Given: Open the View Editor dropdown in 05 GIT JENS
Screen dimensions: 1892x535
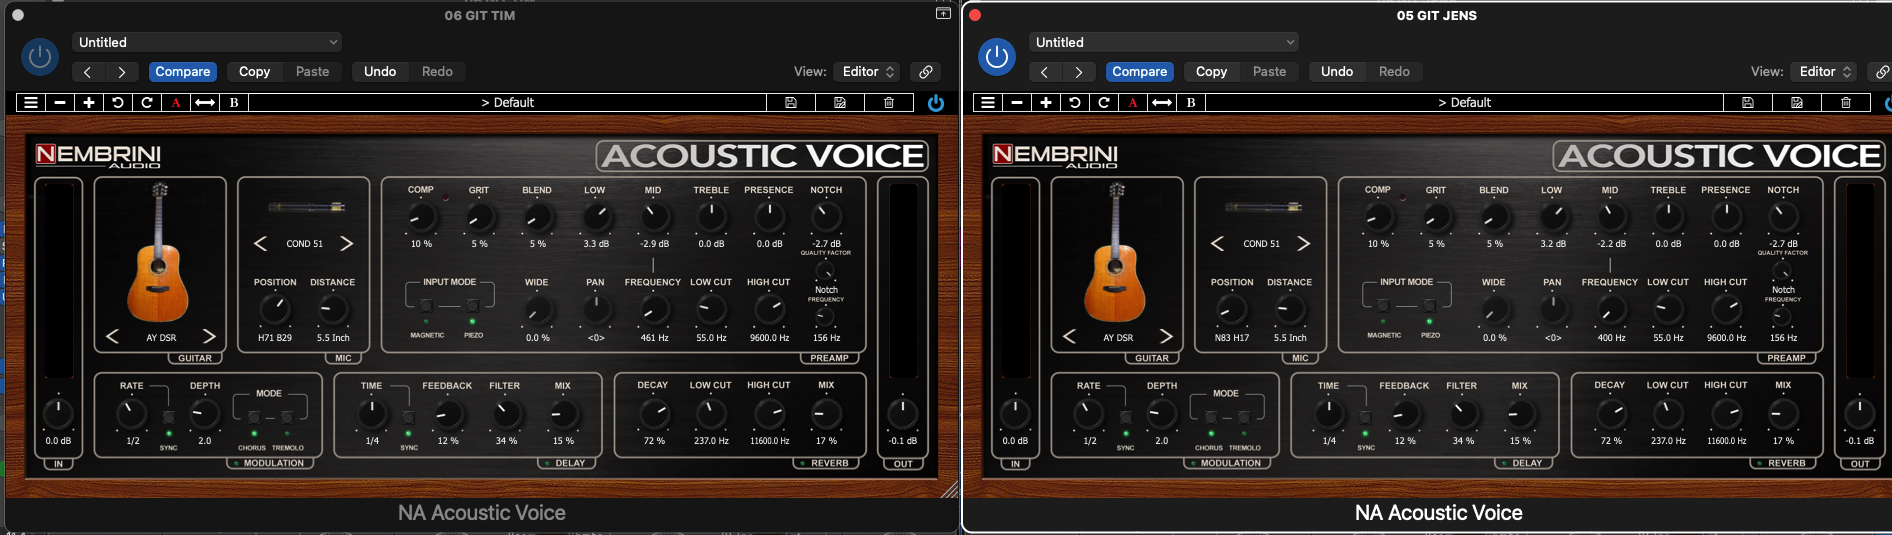Looking at the screenshot, I should (1824, 72).
